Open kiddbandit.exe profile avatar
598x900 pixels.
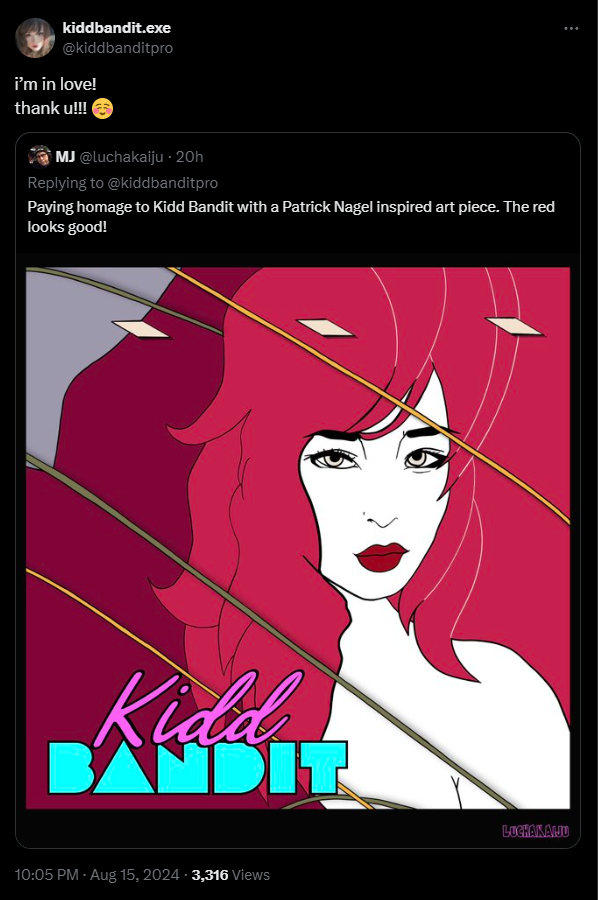coord(35,38)
